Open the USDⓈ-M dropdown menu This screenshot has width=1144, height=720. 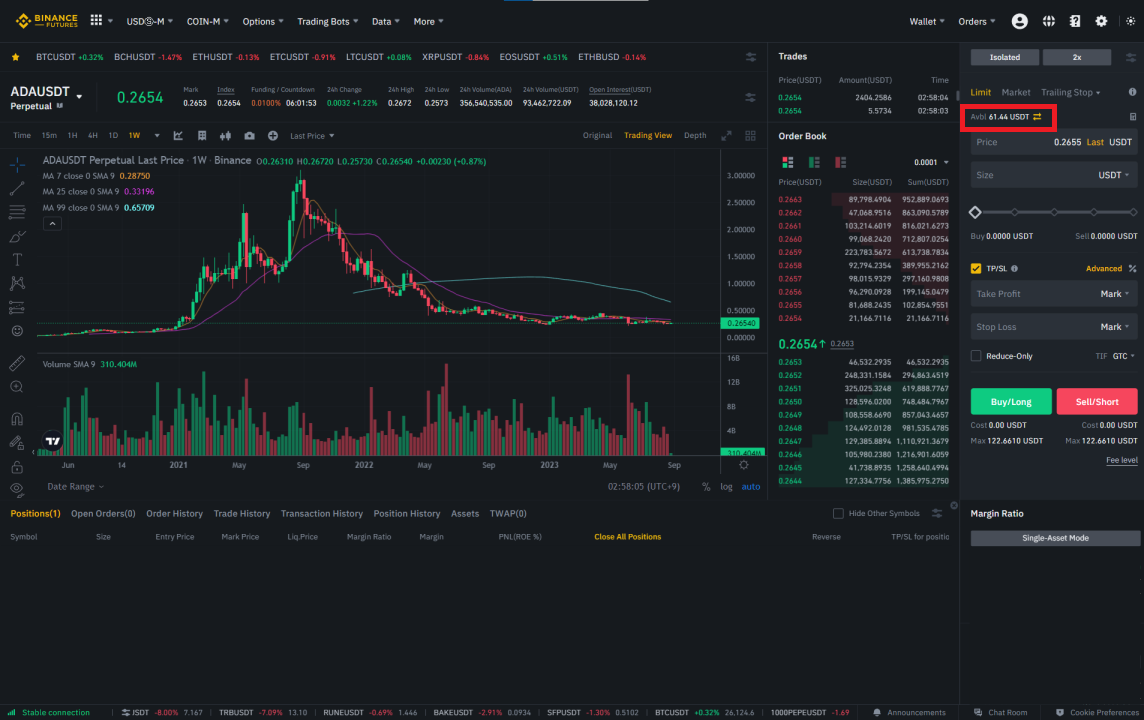[150, 21]
